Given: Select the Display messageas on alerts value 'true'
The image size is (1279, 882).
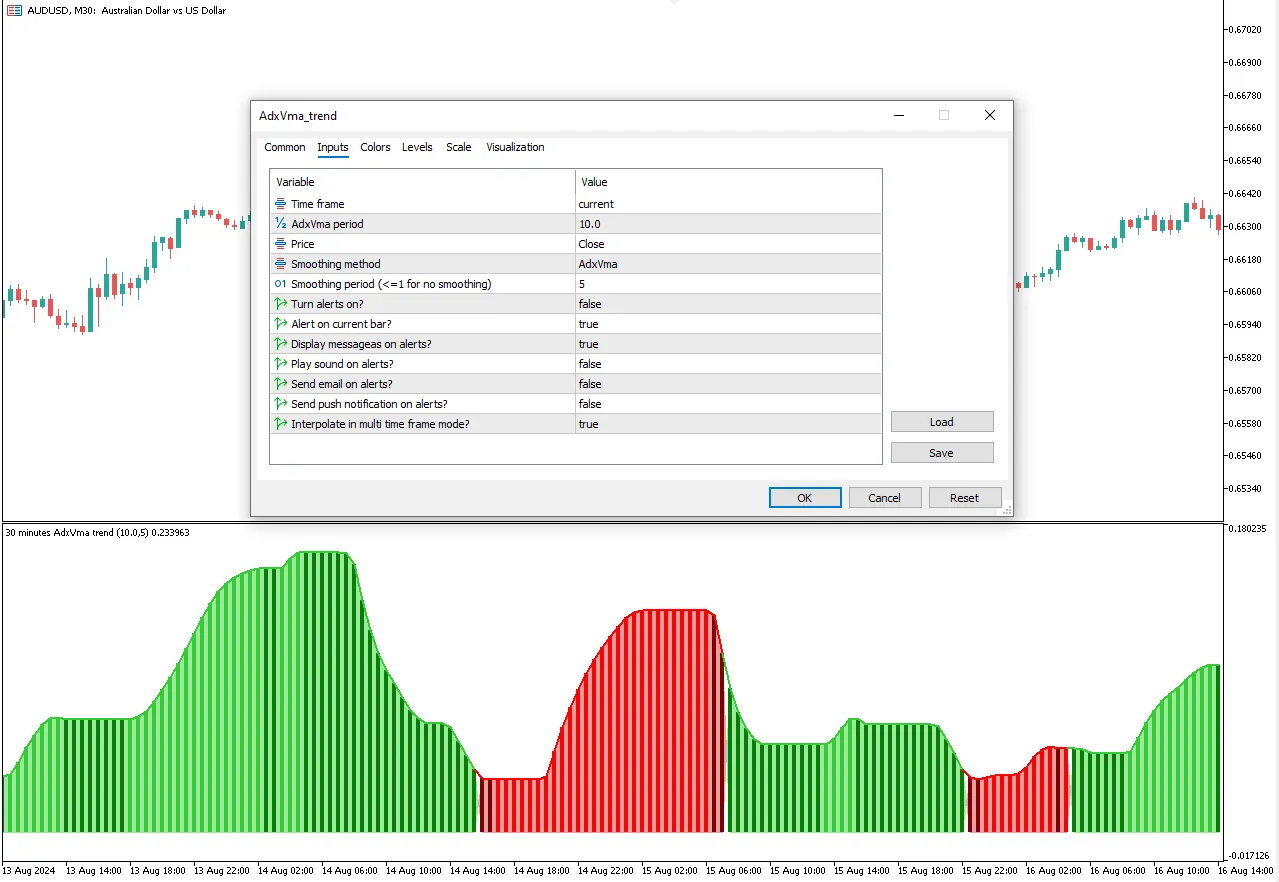Looking at the screenshot, I should 588,344.
